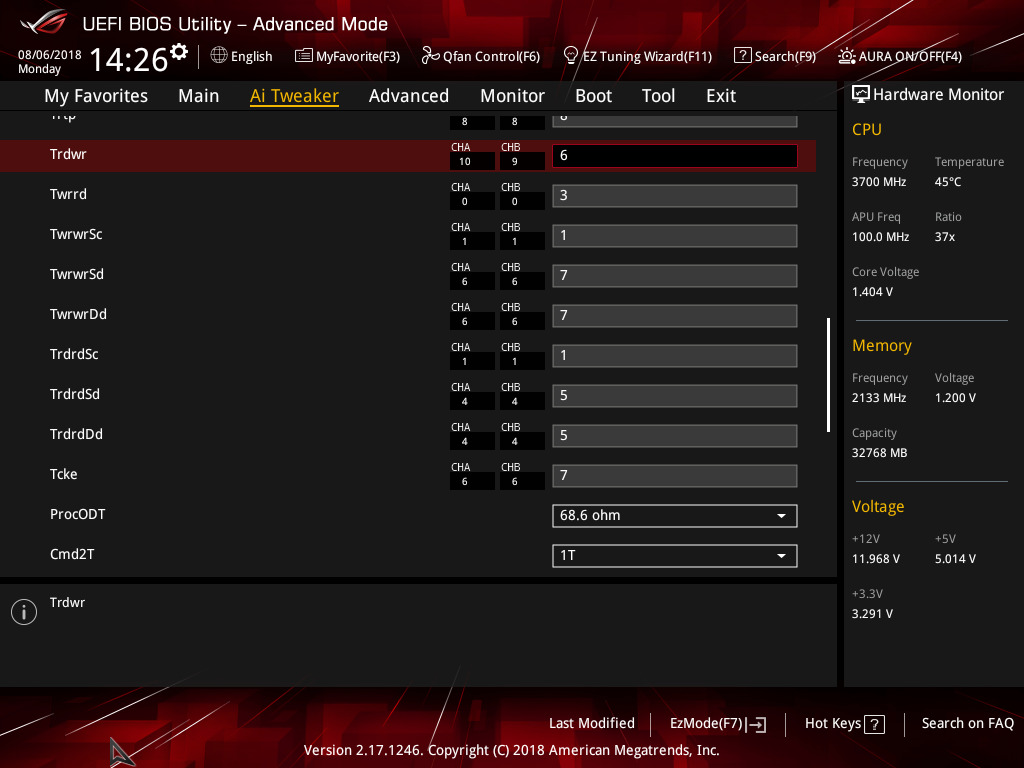This screenshot has height=768, width=1024.
Task: Select the ProcODT row label
Action: (77, 514)
